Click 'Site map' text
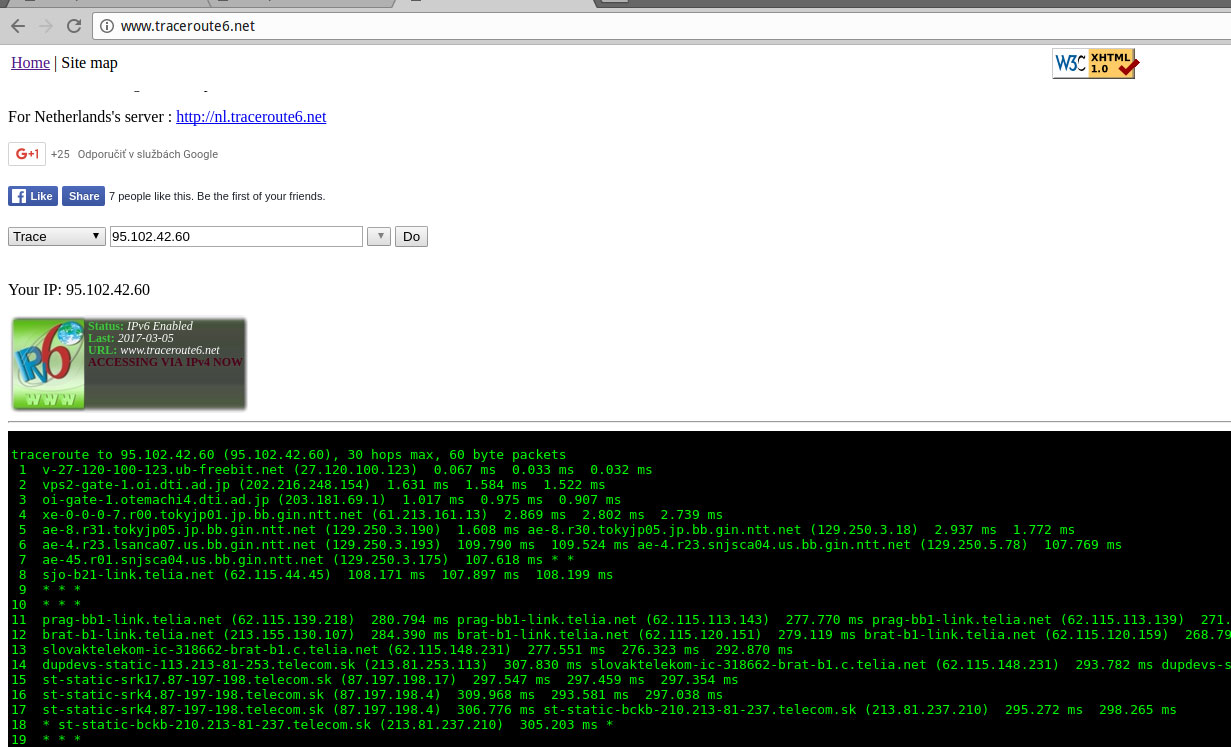Viewport: 1231px width, 747px height. [x=89, y=63]
